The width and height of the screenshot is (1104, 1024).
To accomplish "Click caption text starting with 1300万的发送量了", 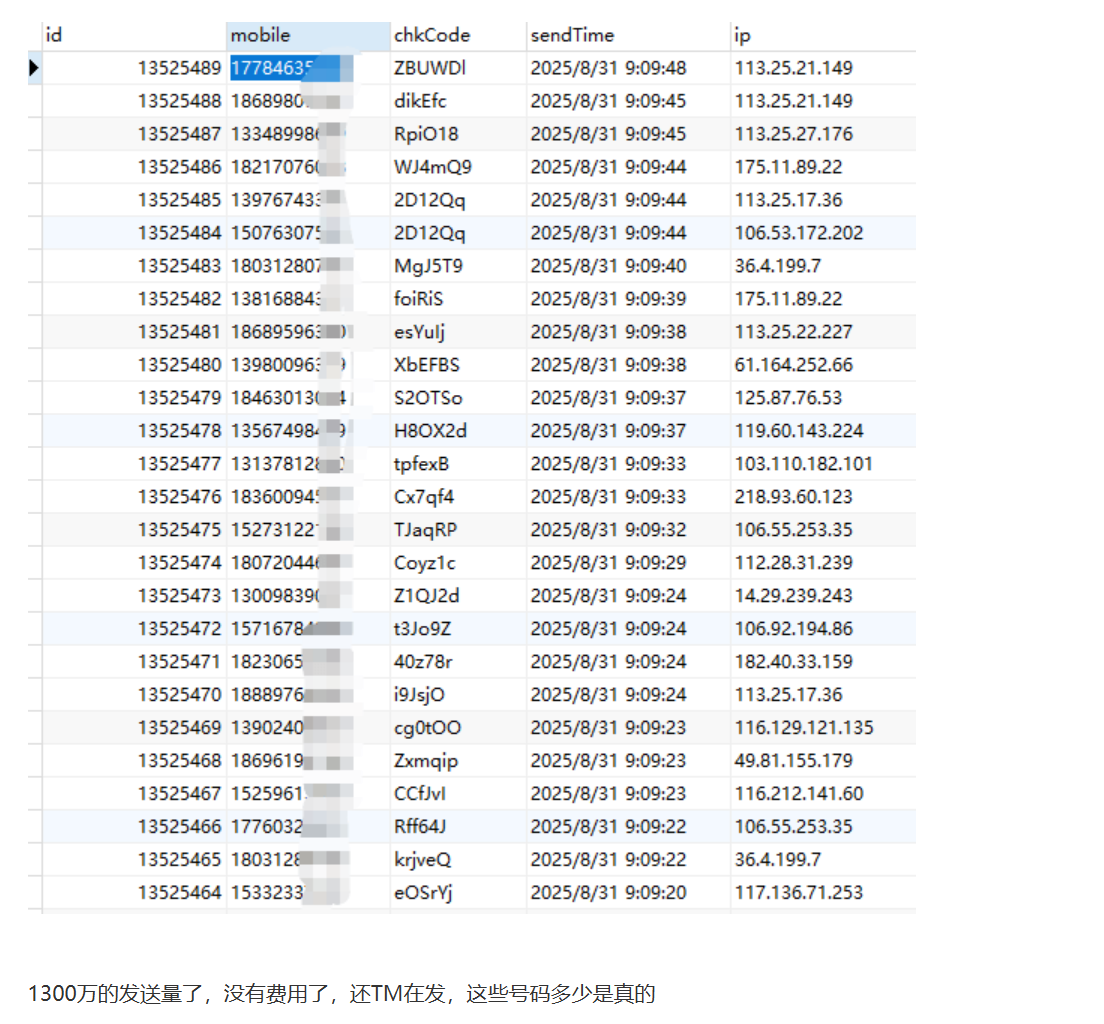I will click(341, 994).
